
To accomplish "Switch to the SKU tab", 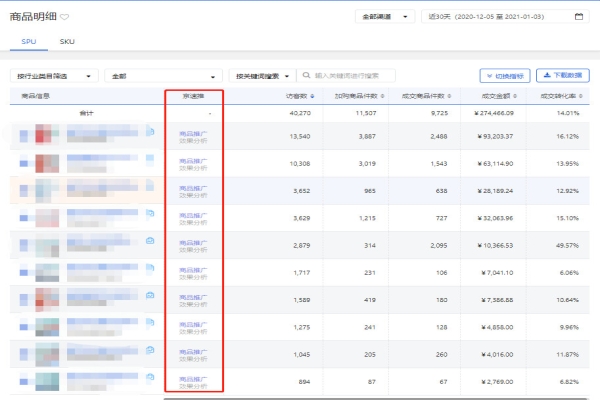I will pos(67,42).
